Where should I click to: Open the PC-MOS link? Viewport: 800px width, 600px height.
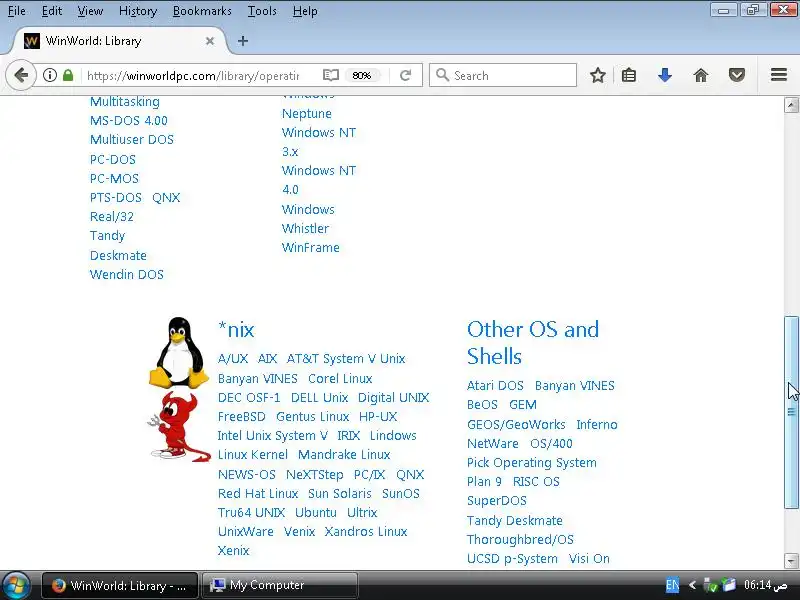pyautogui.click(x=114, y=179)
